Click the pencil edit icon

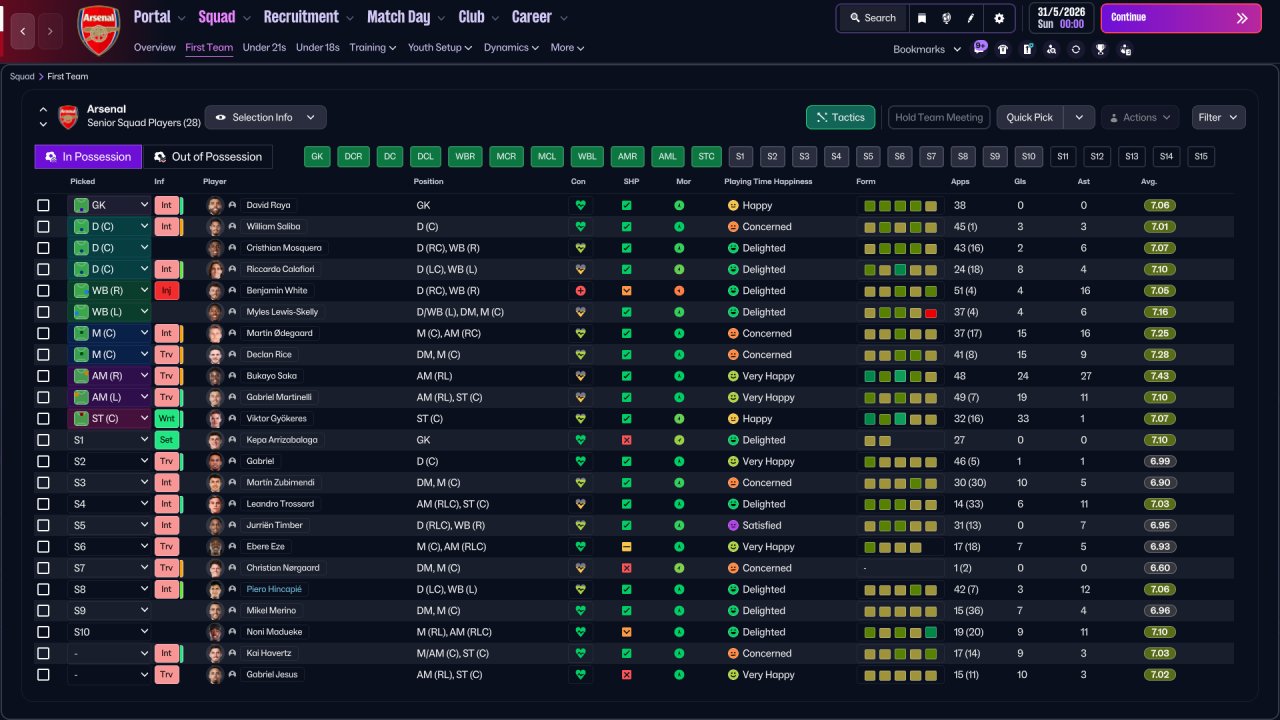click(971, 18)
